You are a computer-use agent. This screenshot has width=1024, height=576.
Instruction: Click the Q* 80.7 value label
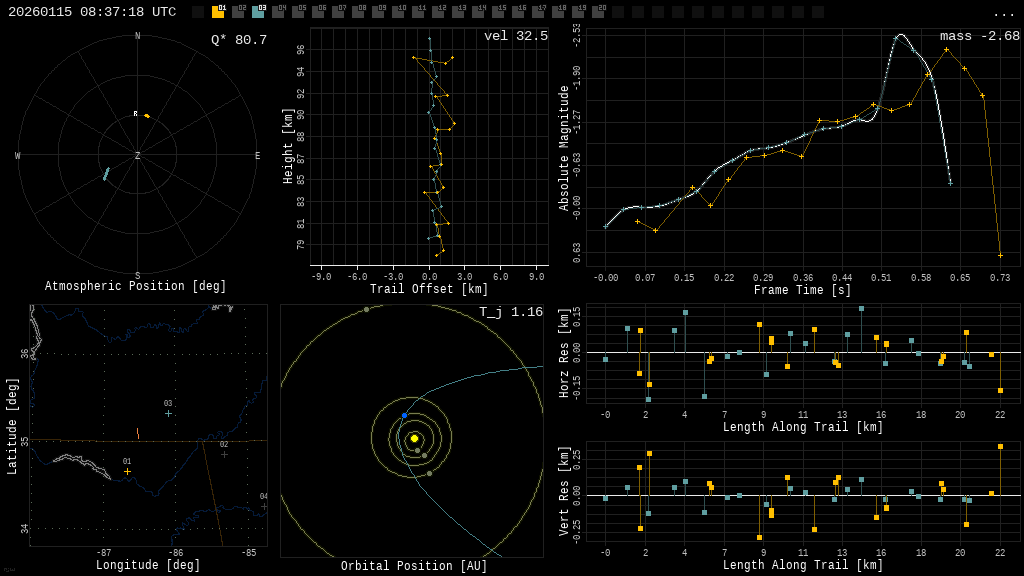[x=238, y=40]
